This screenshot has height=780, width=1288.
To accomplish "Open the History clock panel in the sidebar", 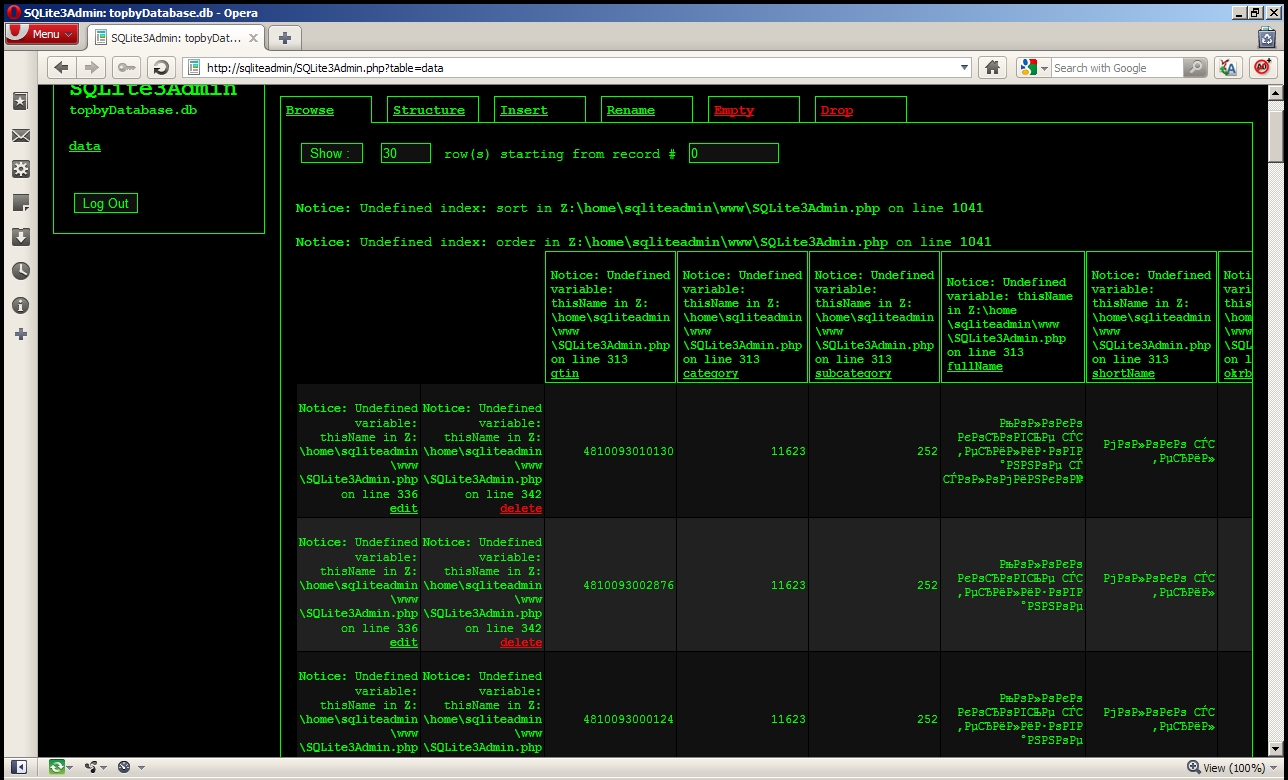I will click(x=20, y=271).
